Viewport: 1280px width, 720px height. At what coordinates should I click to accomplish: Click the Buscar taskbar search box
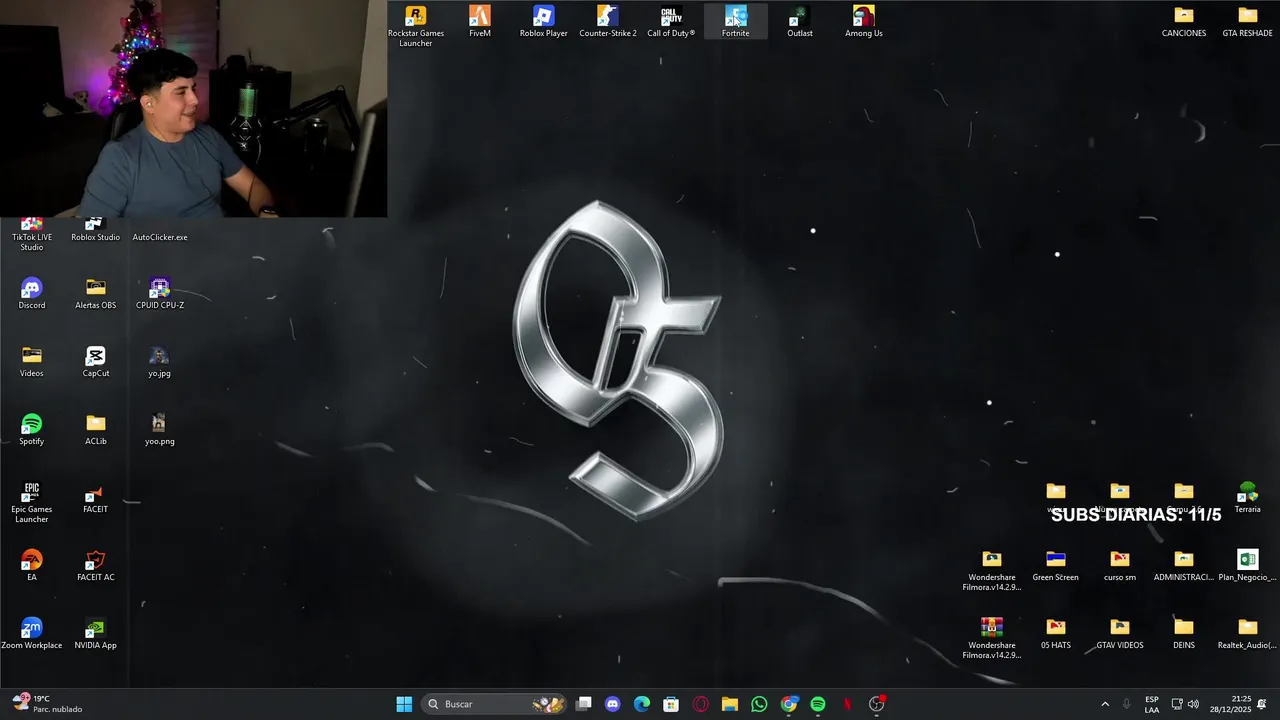(495, 704)
